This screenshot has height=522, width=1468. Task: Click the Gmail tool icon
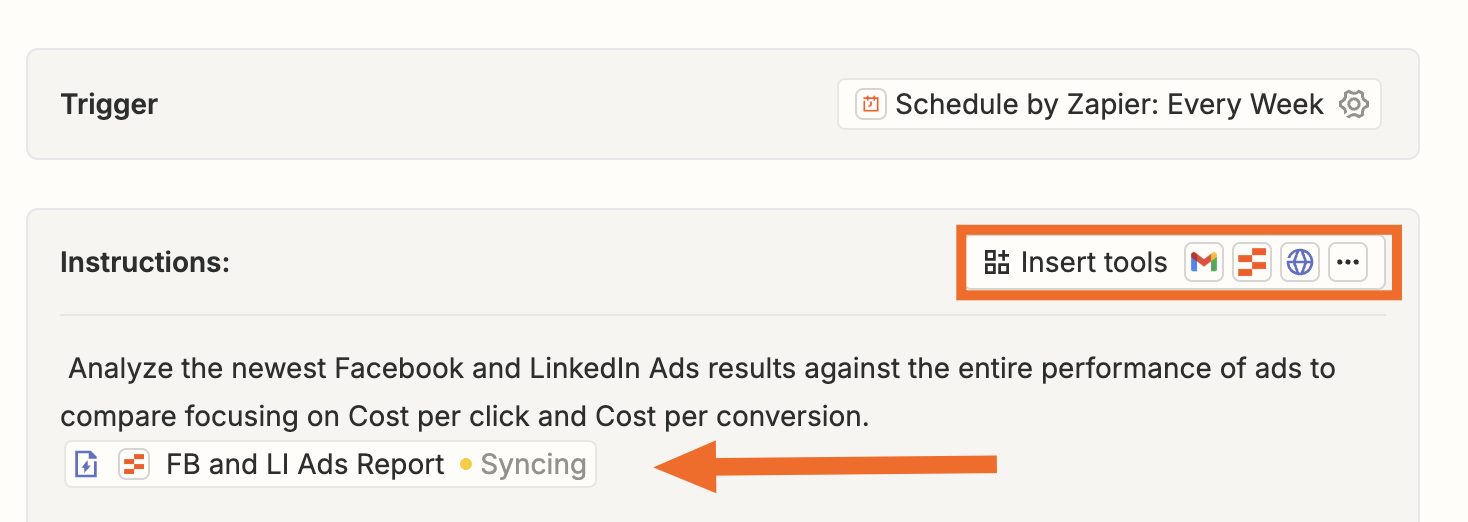tap(1204, 263)
